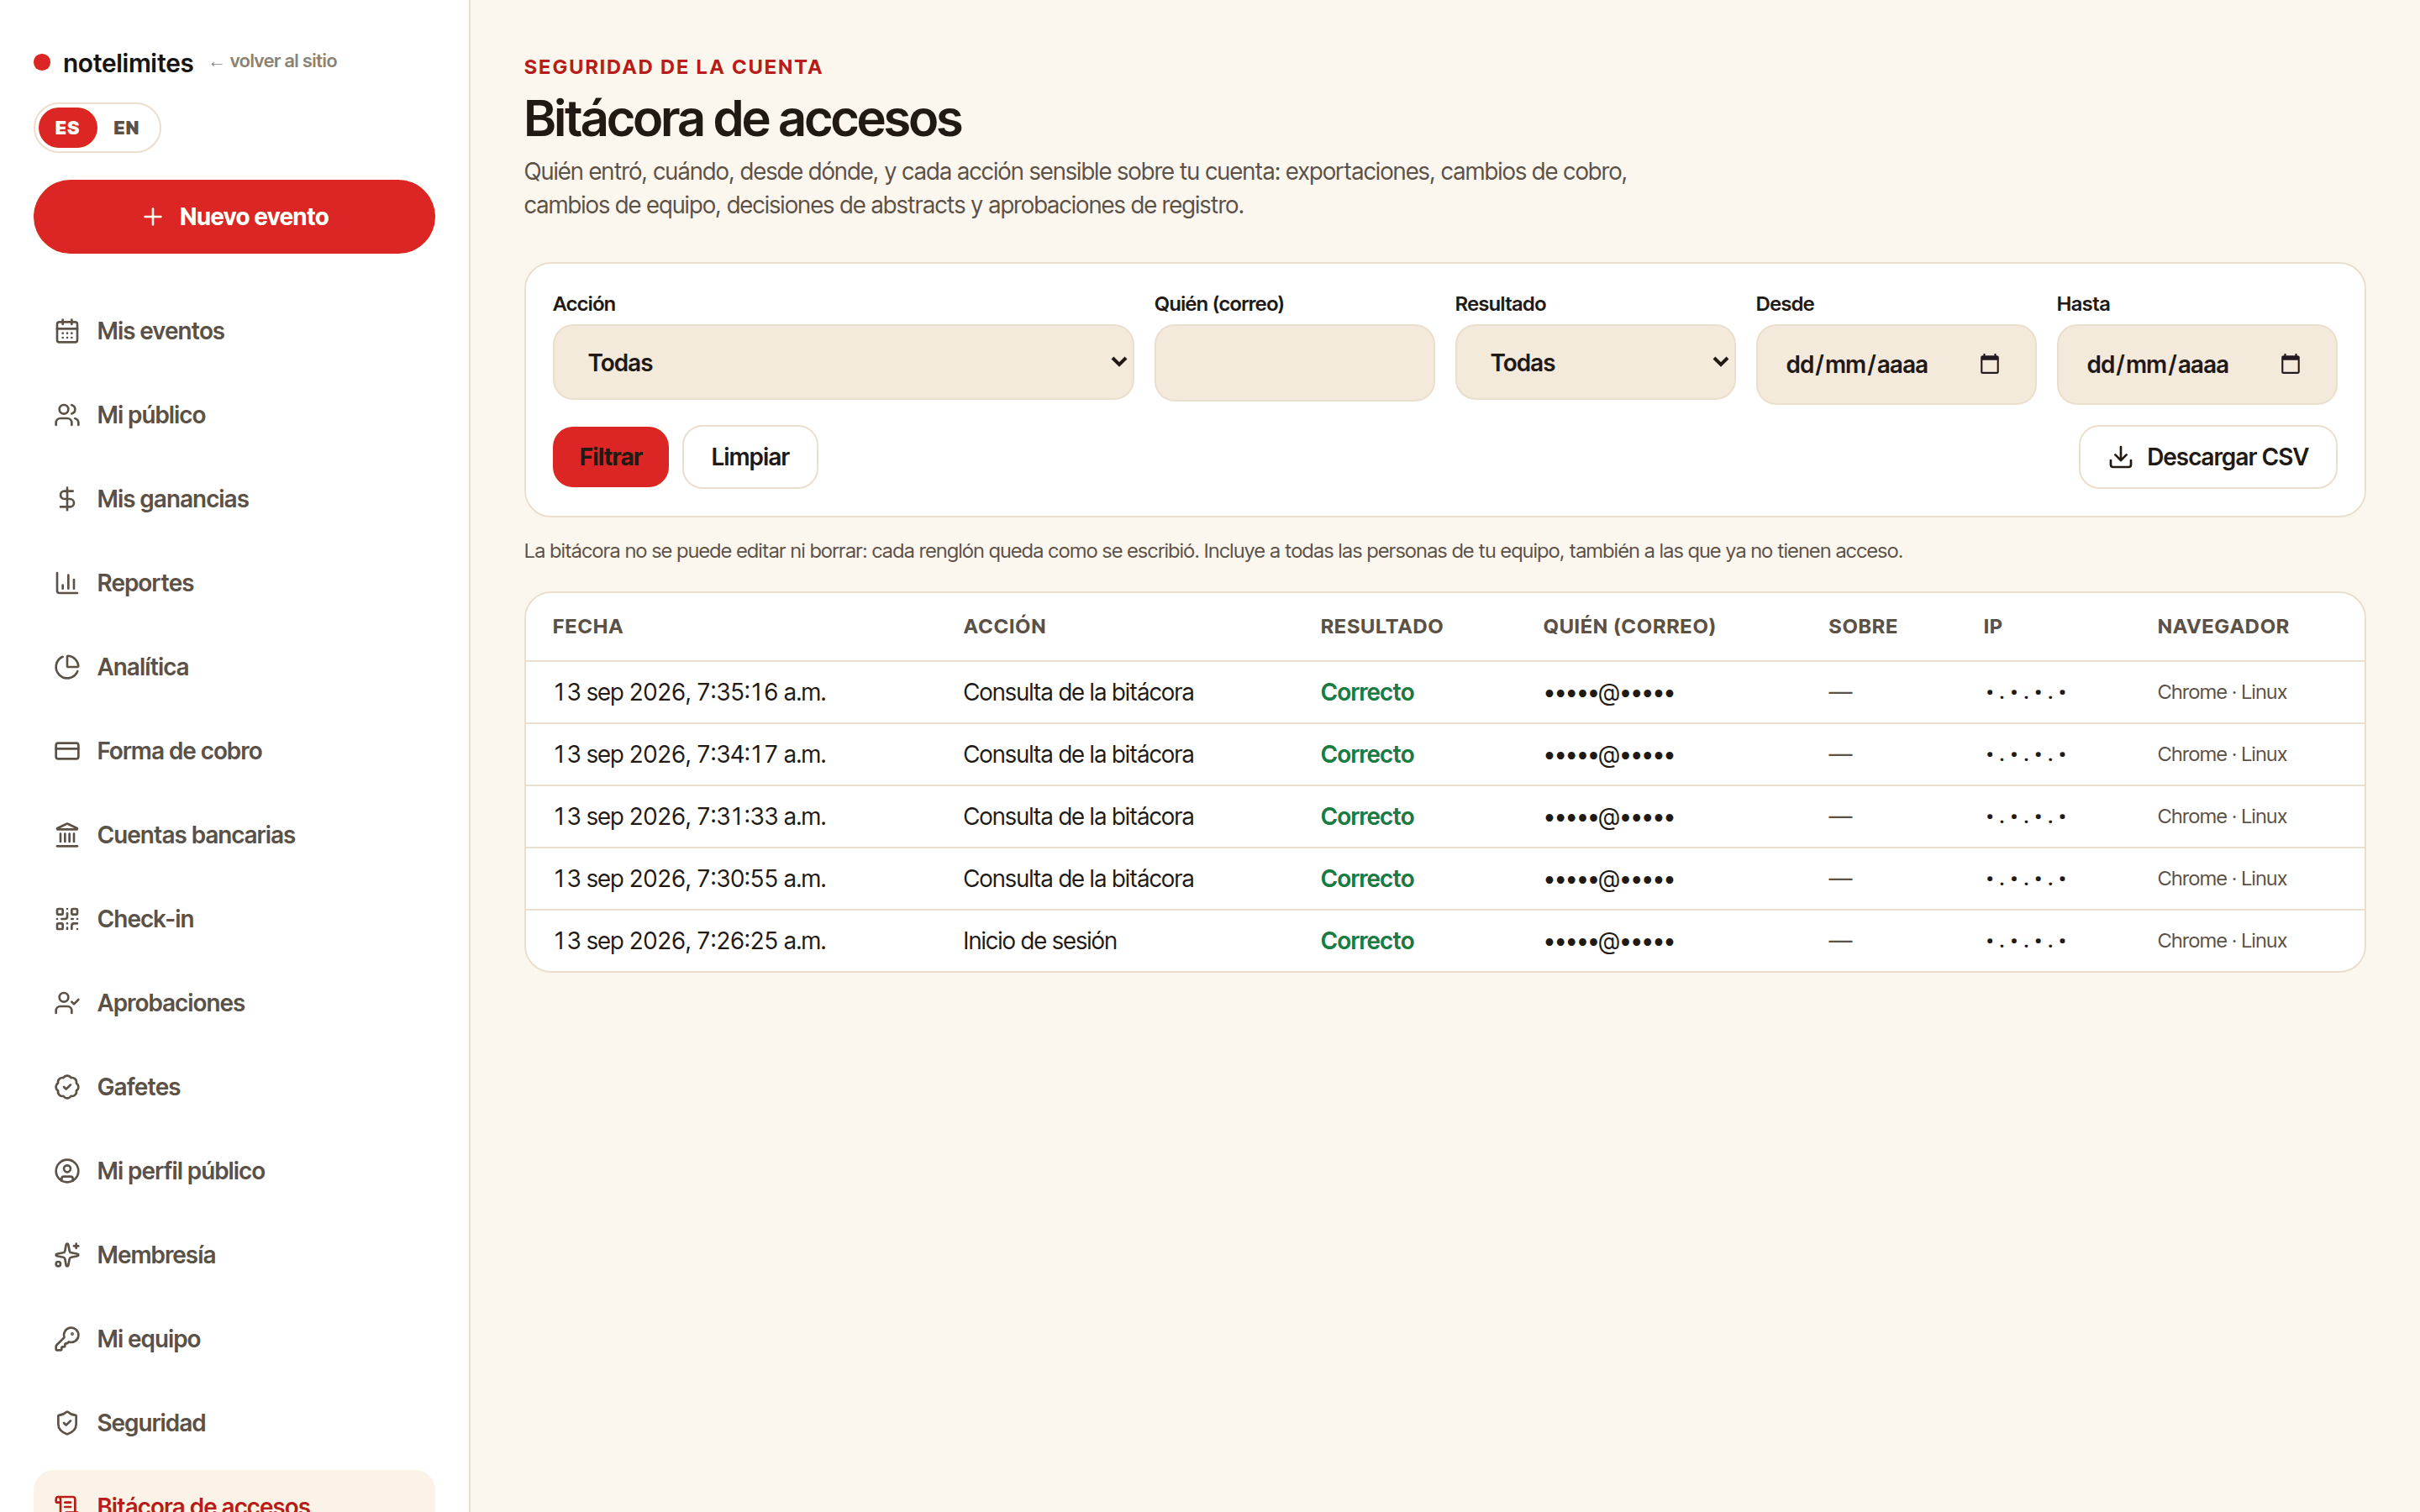Click the Check-in QR code icon
This screenshot has width=2420, height=1512.
point(67,919)
